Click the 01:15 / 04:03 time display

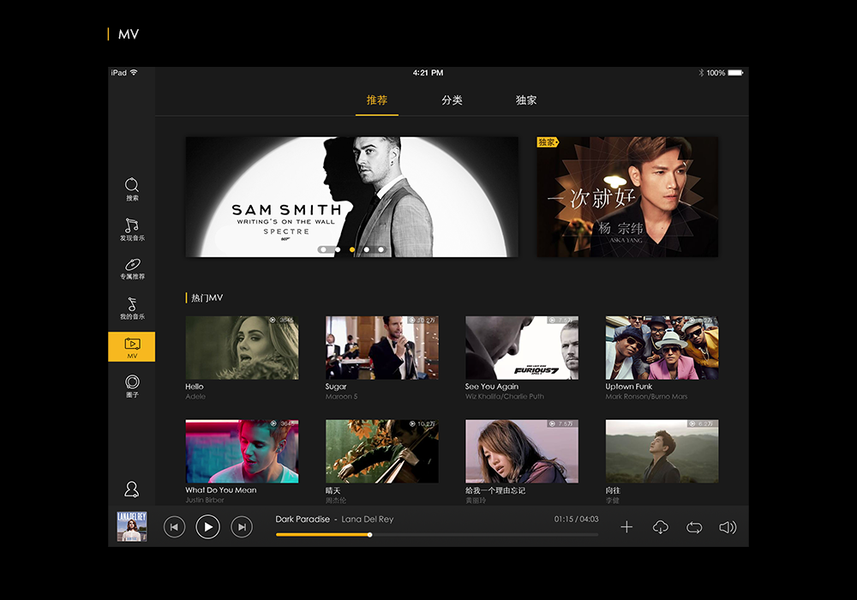(x=576, y=519)
